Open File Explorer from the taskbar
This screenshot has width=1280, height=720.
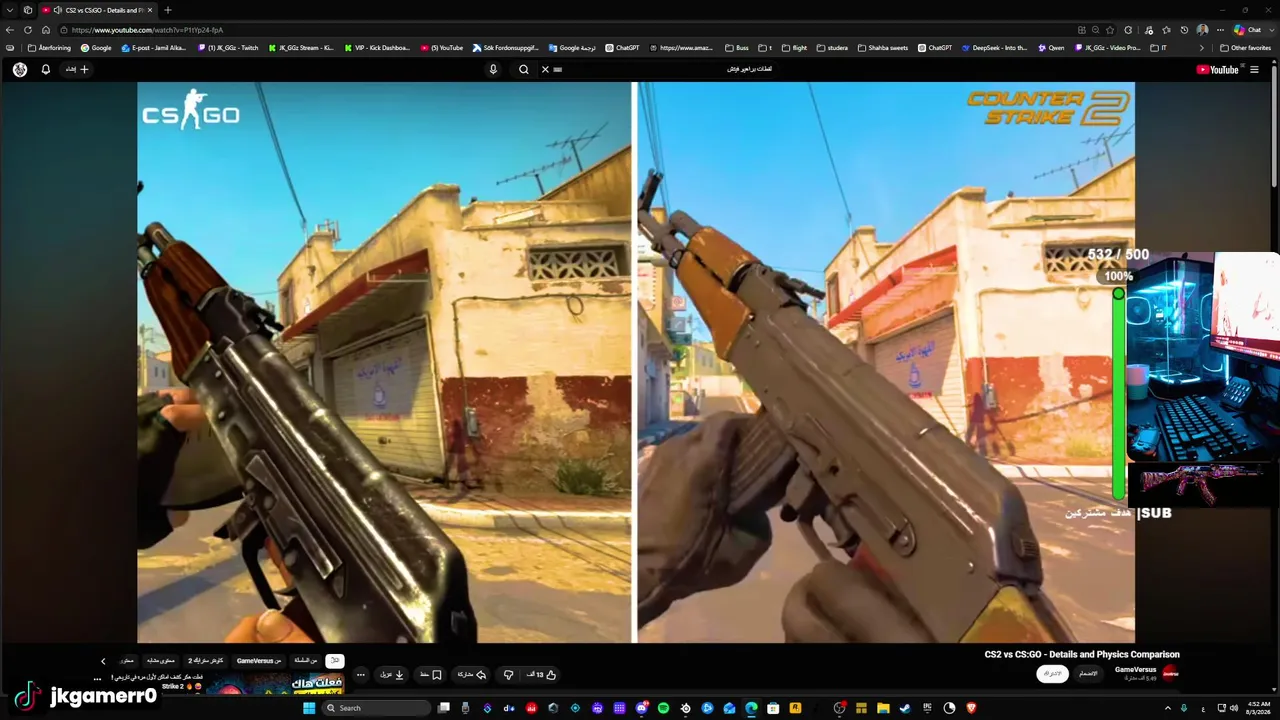[x=883, y=708]
